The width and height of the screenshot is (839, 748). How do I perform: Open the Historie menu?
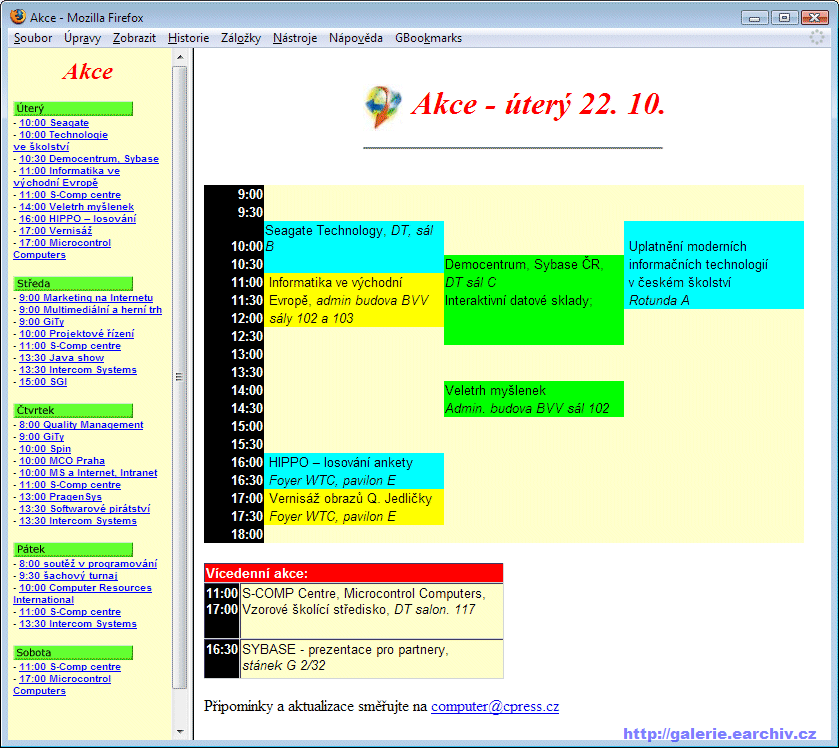(x=188, y=38)
